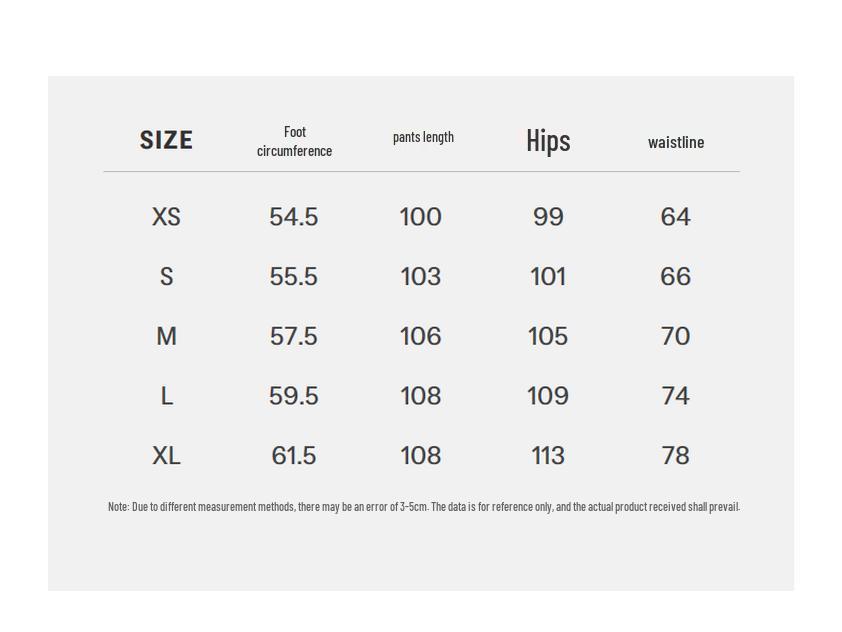Select the Foot circumference column header
842x632 pixels.
(294, 141)
